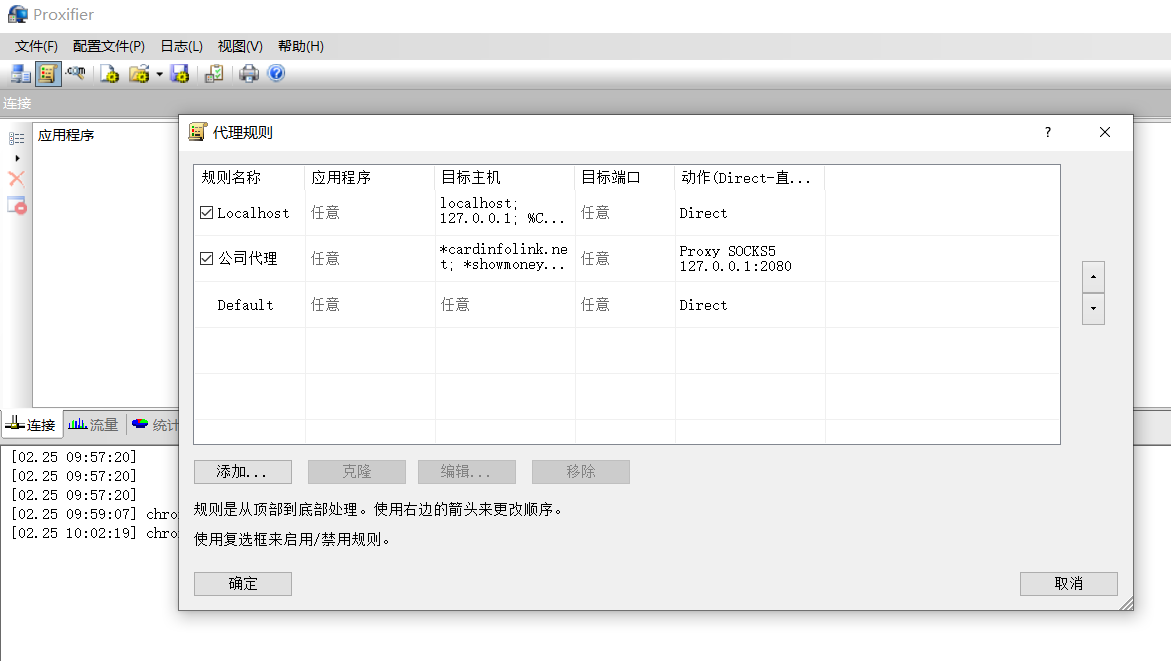The width and height of the screenshot is (1171, 661).
Task: Click the 克隆 button
Action: coord(357,472)
